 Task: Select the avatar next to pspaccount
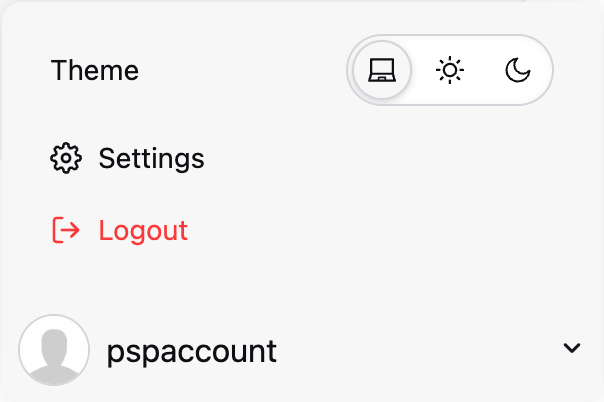[x=54, y=350]
